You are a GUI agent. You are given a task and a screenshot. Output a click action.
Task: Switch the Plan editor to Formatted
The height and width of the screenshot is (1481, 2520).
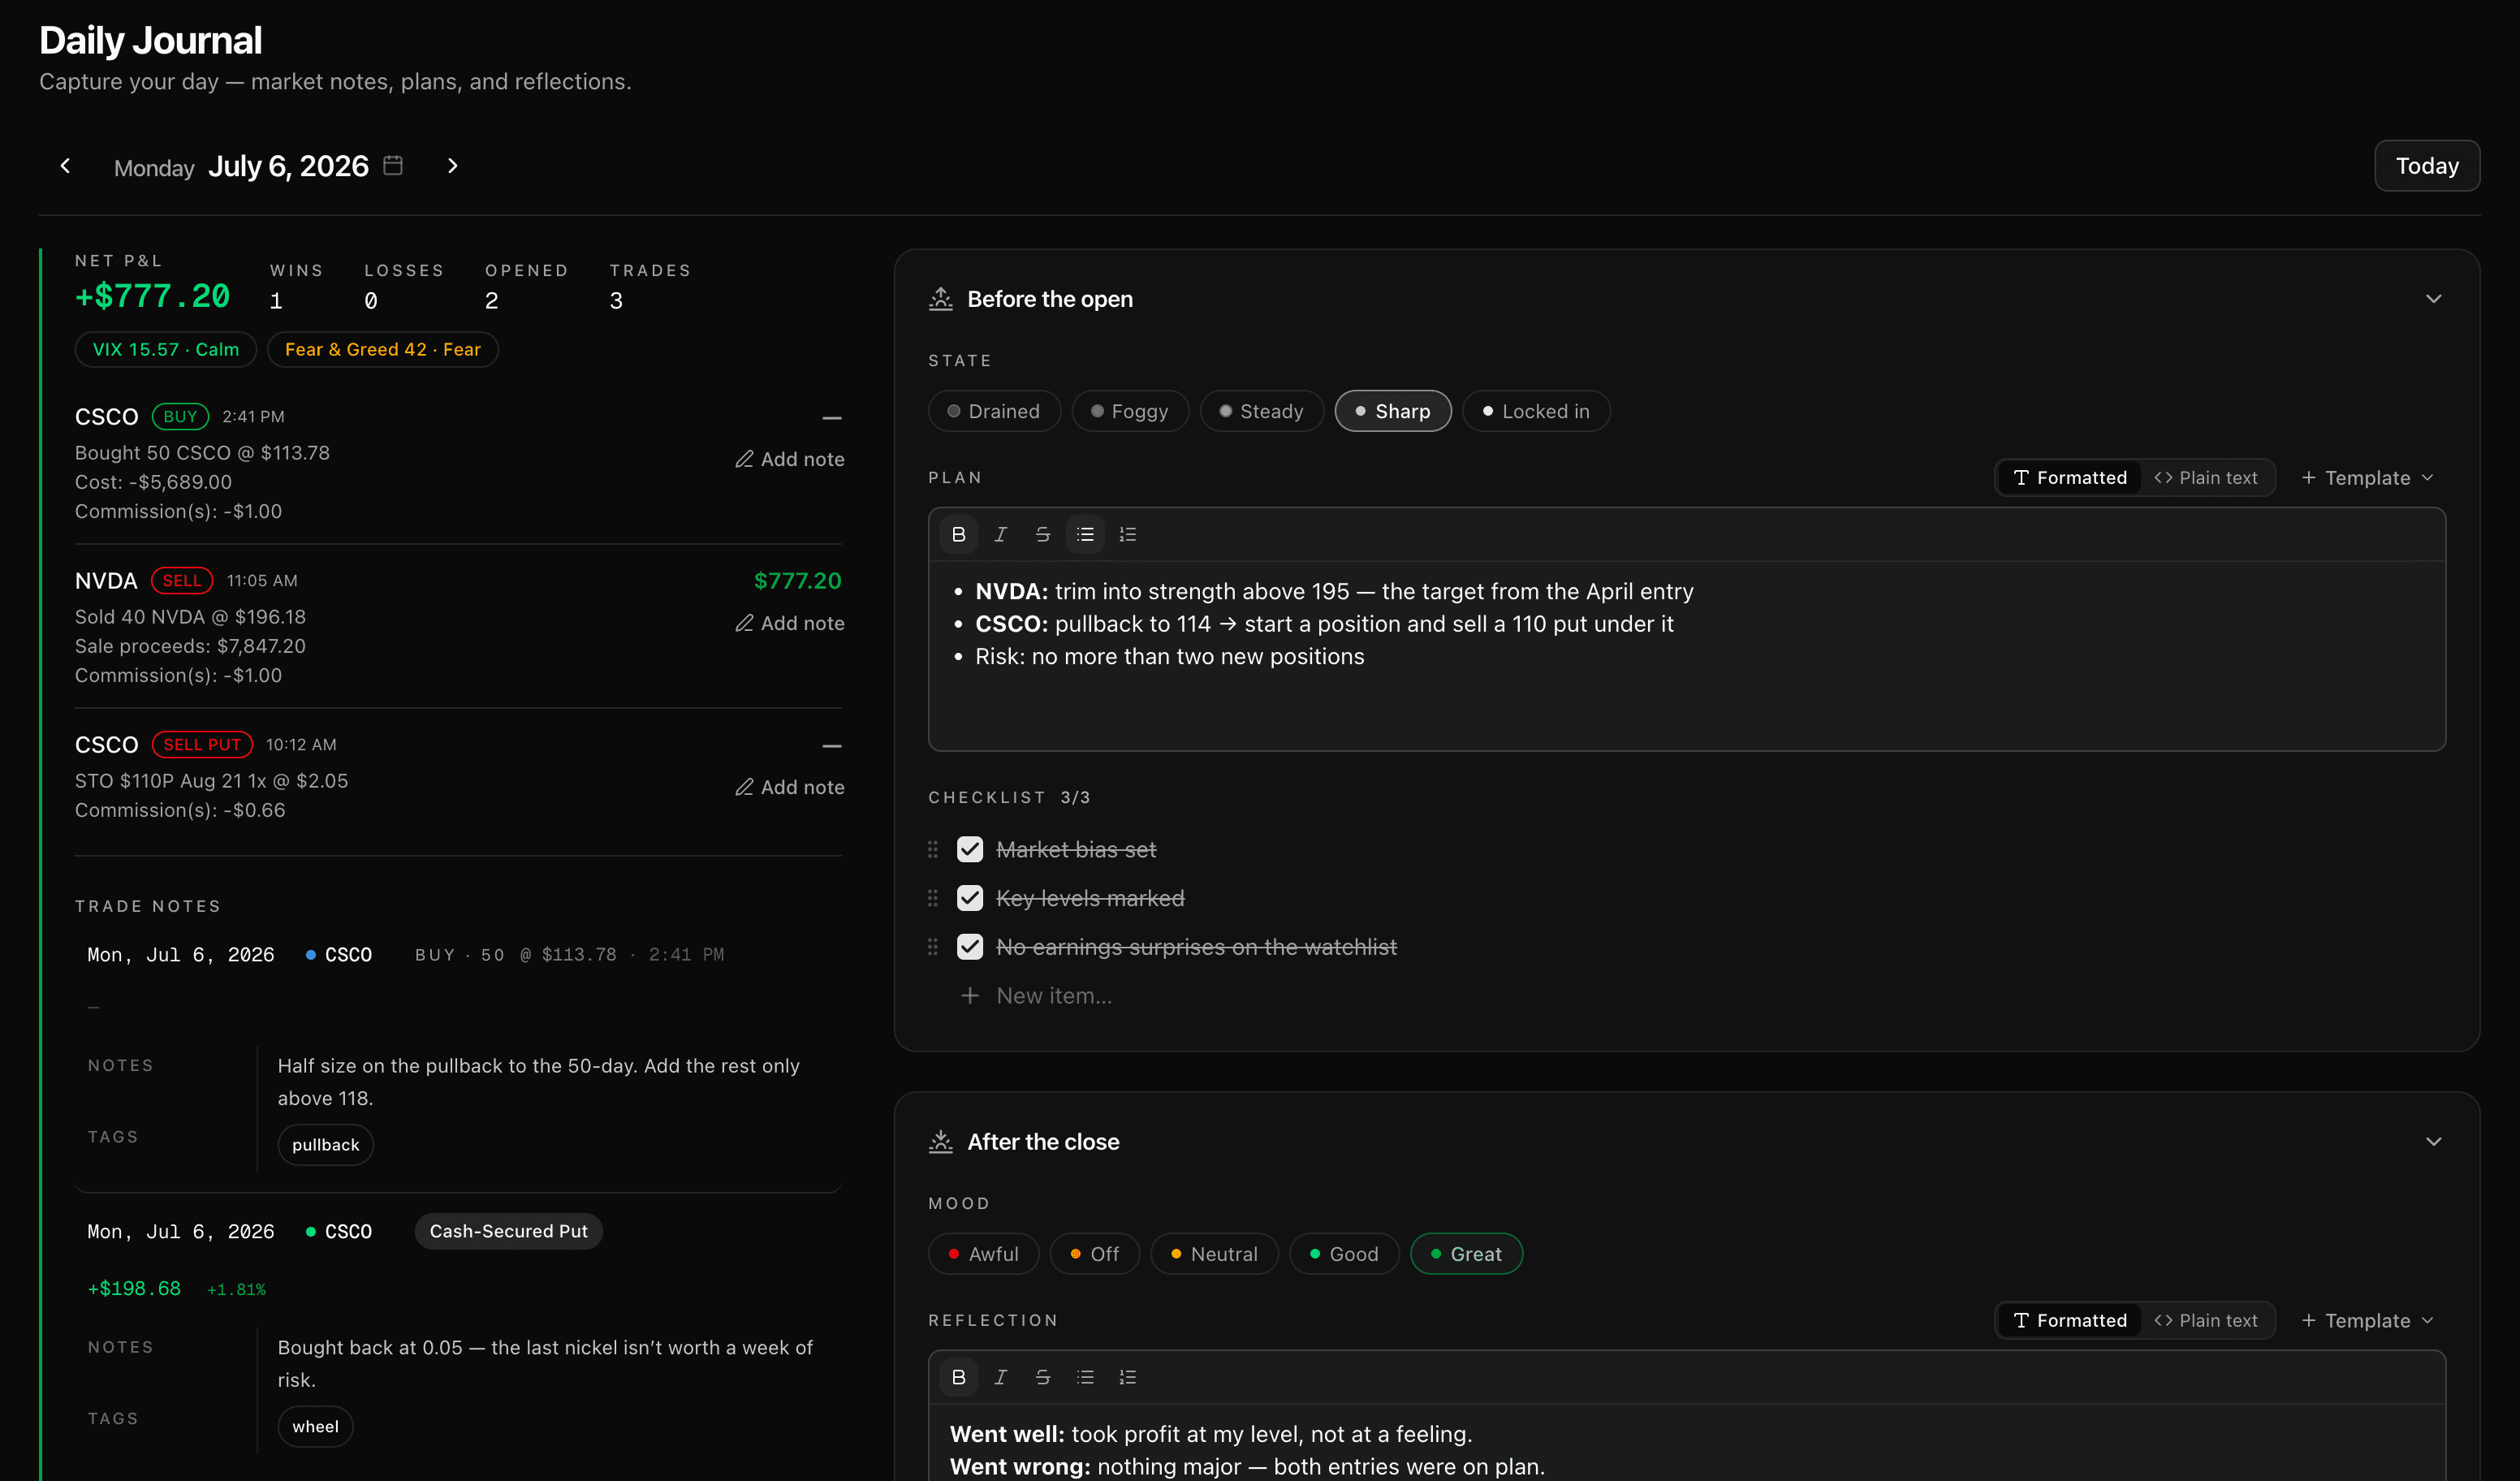pyautogui.click(x=2070, y=478)
